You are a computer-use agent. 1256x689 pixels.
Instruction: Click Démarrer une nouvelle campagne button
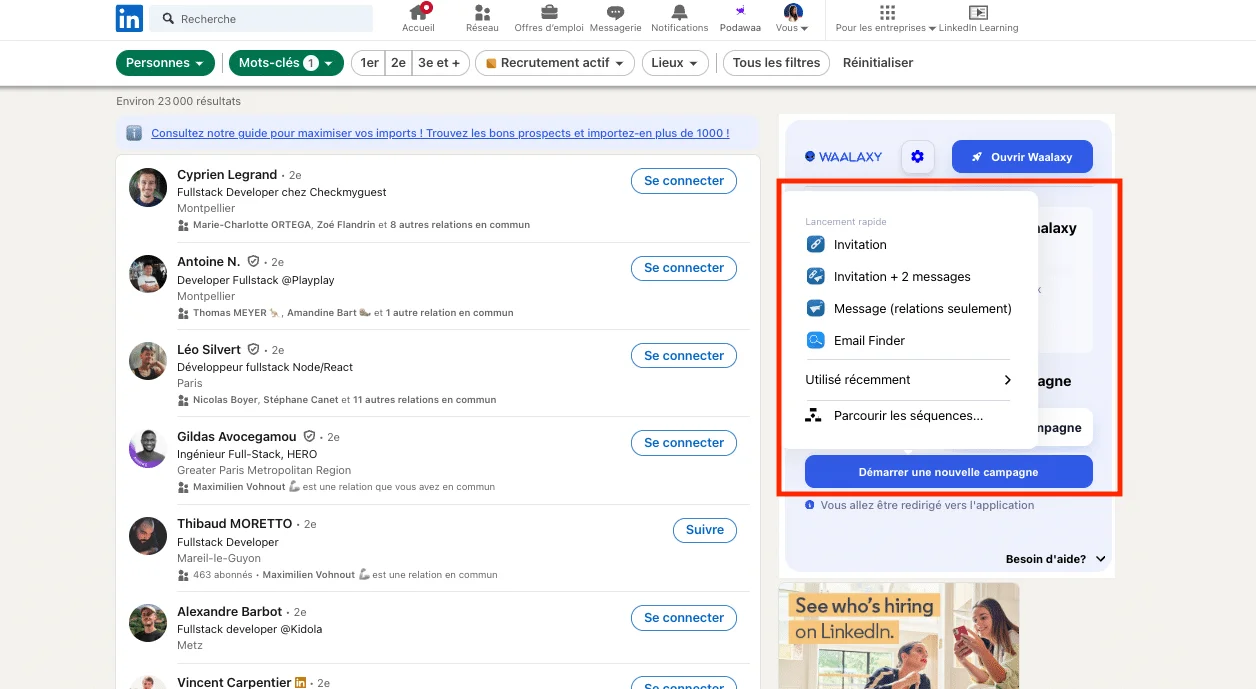948,472
